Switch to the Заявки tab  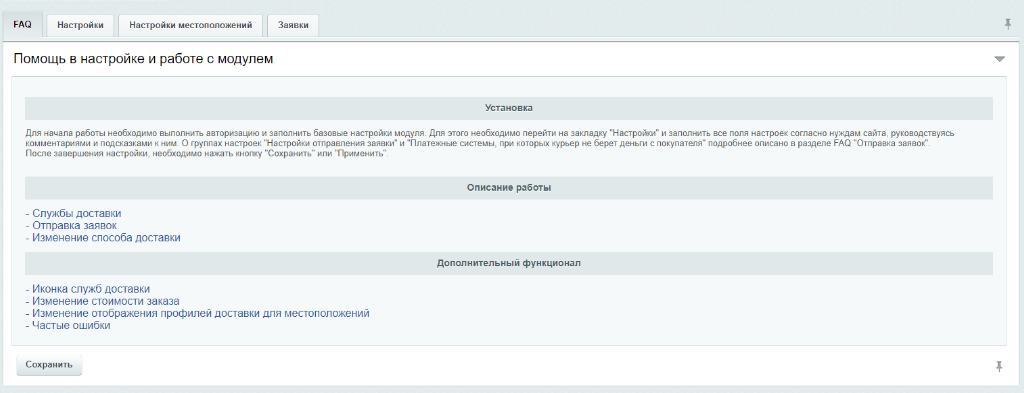tap(293, 25)
